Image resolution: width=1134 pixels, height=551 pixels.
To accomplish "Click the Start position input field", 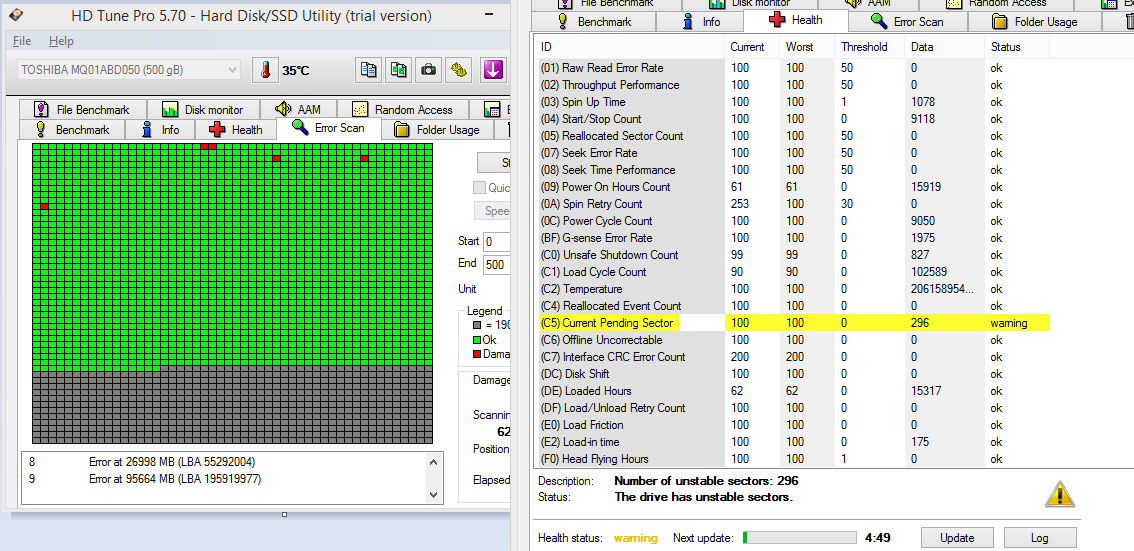I will pyautogui.click(x=497, y=241).
